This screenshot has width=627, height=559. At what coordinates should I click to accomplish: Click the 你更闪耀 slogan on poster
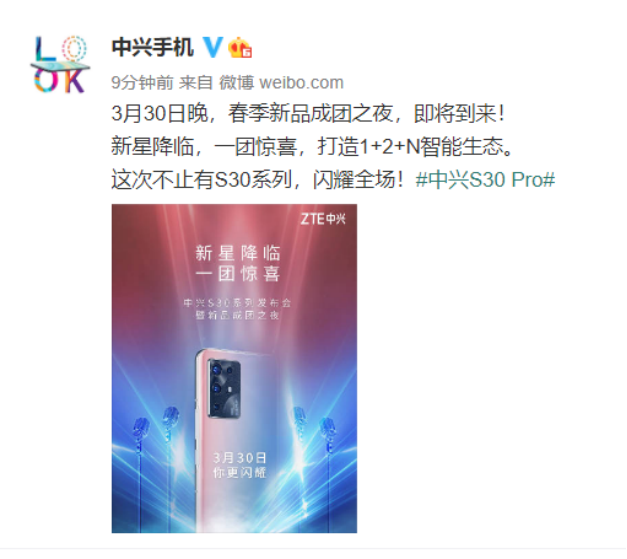coord(239,473)
